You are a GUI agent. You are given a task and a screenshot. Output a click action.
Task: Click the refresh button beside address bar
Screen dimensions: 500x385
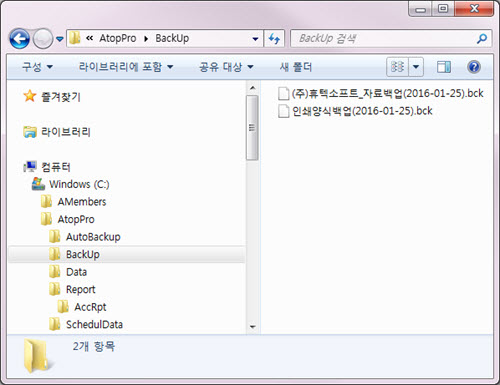(x=274, y=39)
